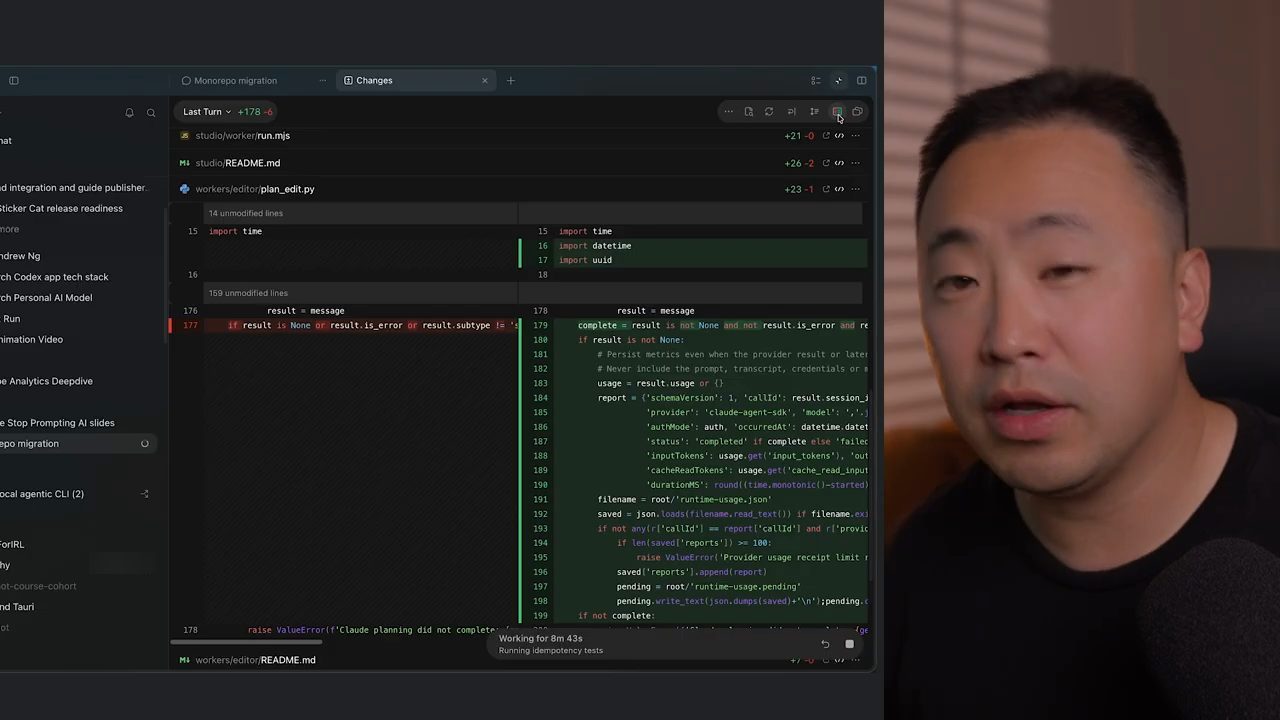Open the diff toolbar more options ellipsis
The image size is (1280, 720).
(x=728, y=112)
